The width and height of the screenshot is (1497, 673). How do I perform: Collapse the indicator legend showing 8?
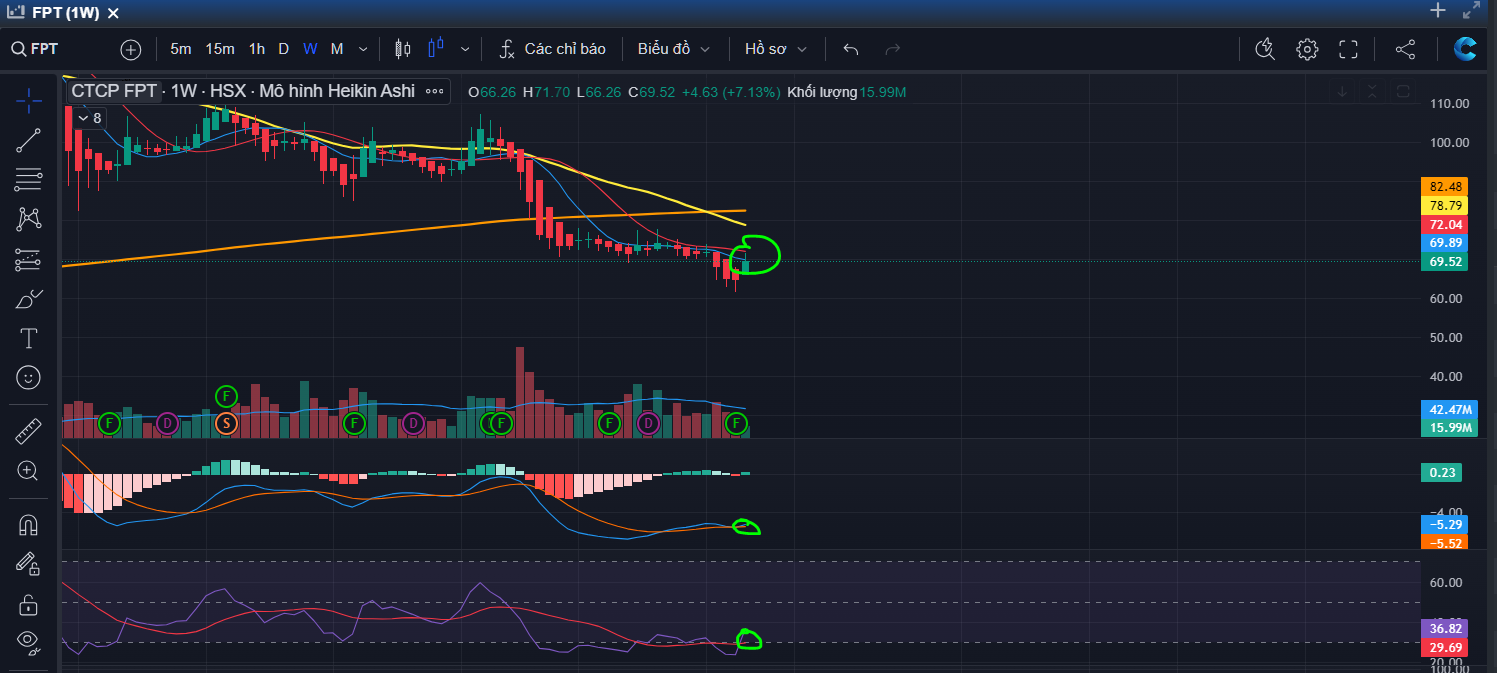click(x=89, y=118)
